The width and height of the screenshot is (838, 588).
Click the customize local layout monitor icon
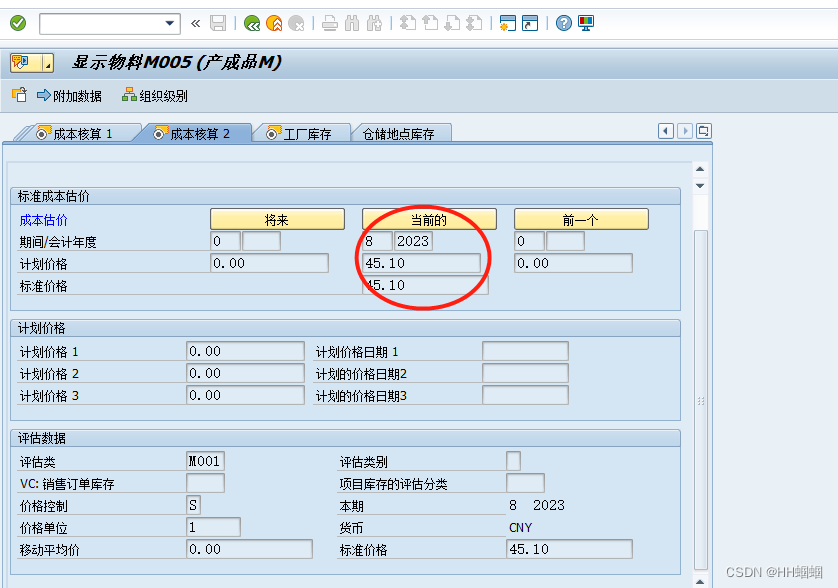click(585, 23)
